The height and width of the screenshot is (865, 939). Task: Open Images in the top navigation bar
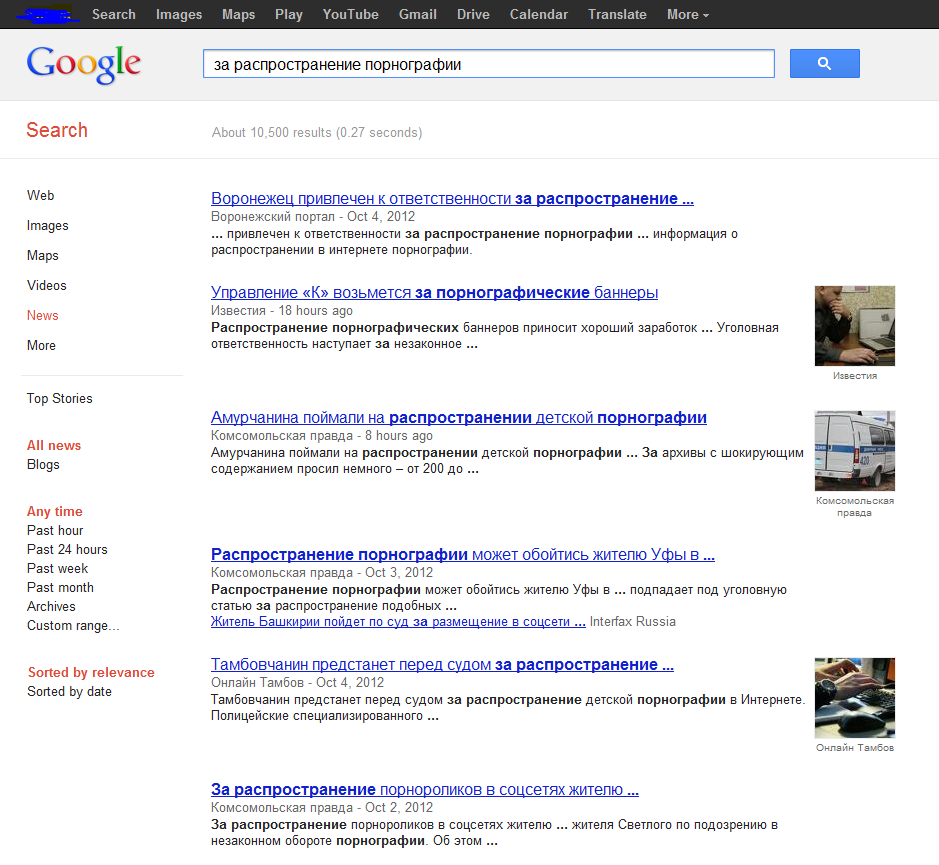(x=179, y=14)
